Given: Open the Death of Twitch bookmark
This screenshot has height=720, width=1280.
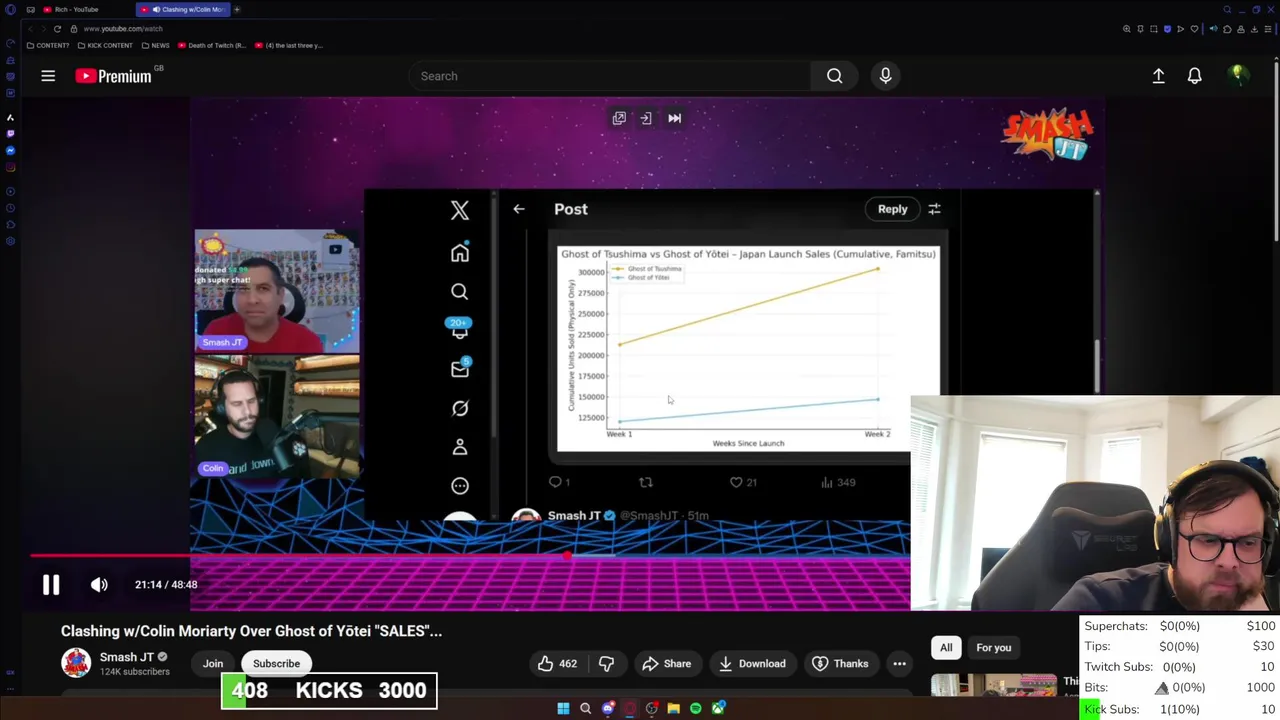Looking at the screenshot, I should click(212, 45).
